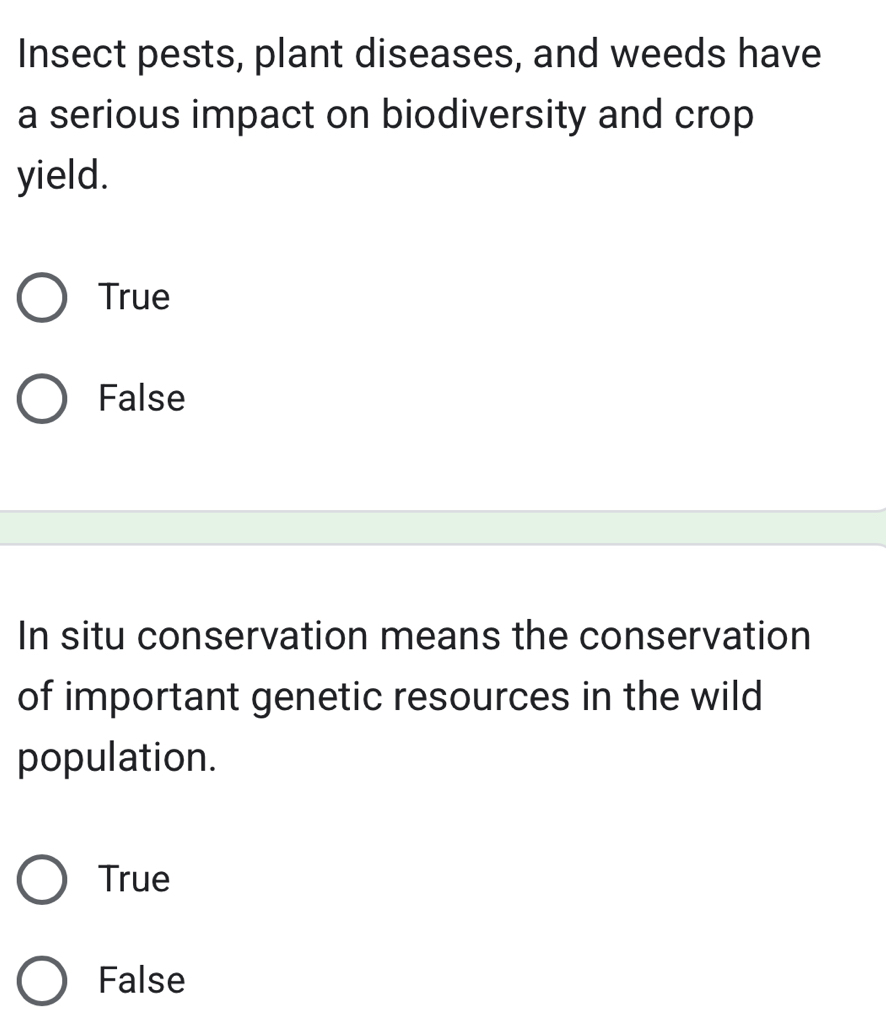Click the True label under the second question

[x=133, y=880]
